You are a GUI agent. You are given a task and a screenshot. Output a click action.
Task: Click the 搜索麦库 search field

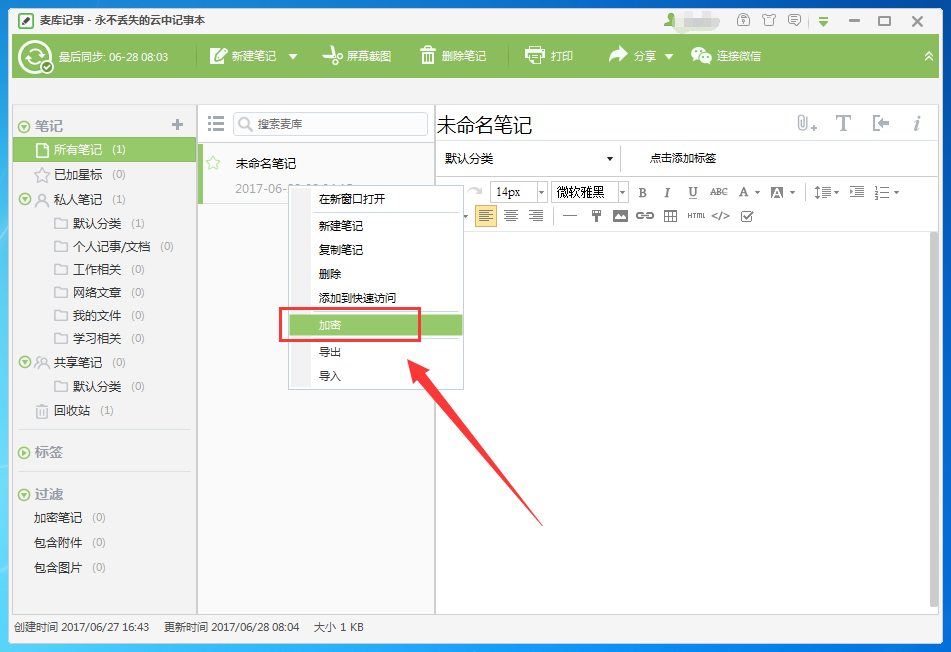(330, 123)
